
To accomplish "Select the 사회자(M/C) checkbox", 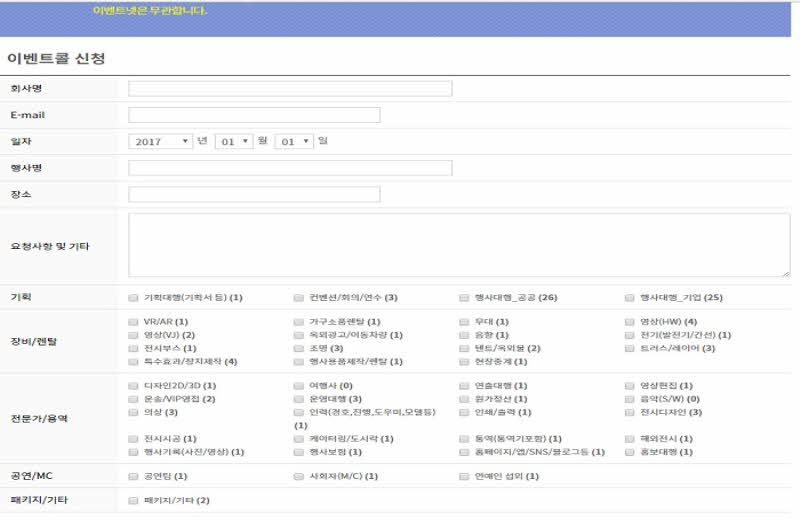I will coord(299,477).
